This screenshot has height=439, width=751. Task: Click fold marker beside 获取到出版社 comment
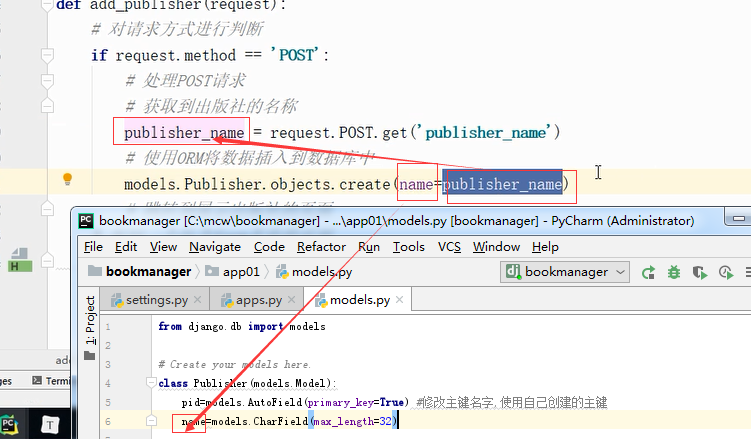pos(47,105)
